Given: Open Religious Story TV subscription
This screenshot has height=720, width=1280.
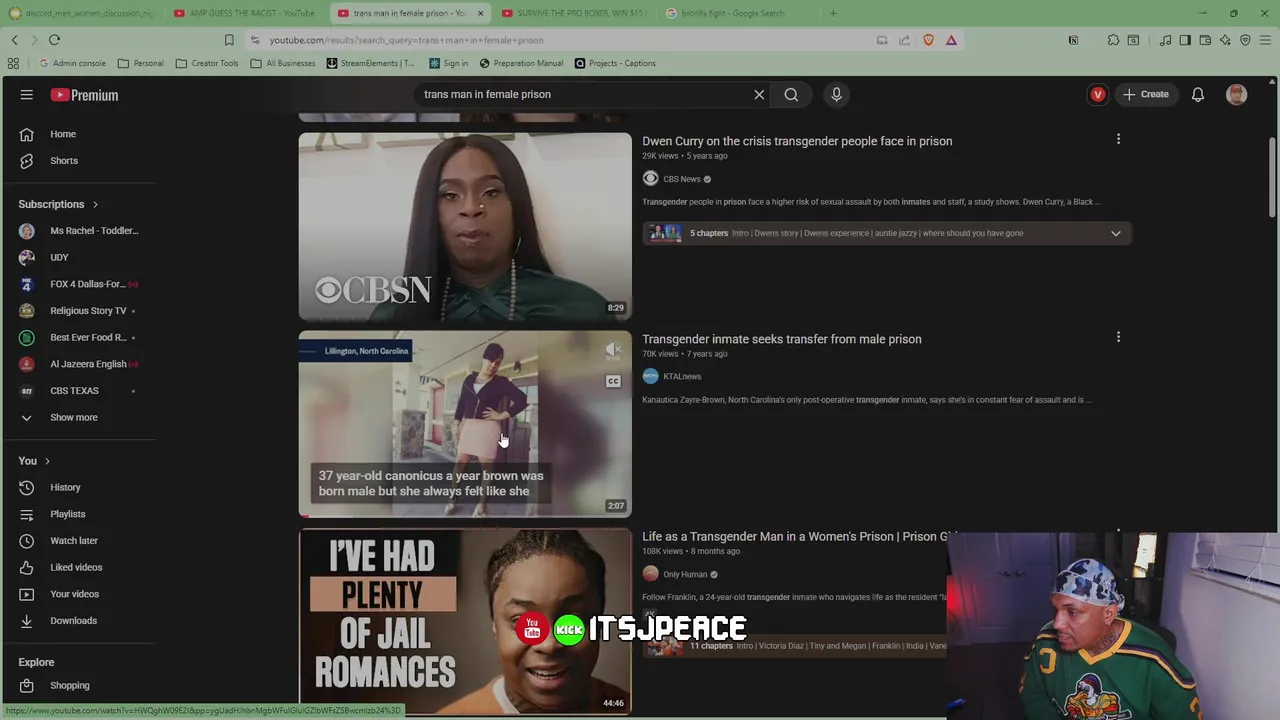Looking at the screenshot, I should pyautogui.click(x=80, y=311).
